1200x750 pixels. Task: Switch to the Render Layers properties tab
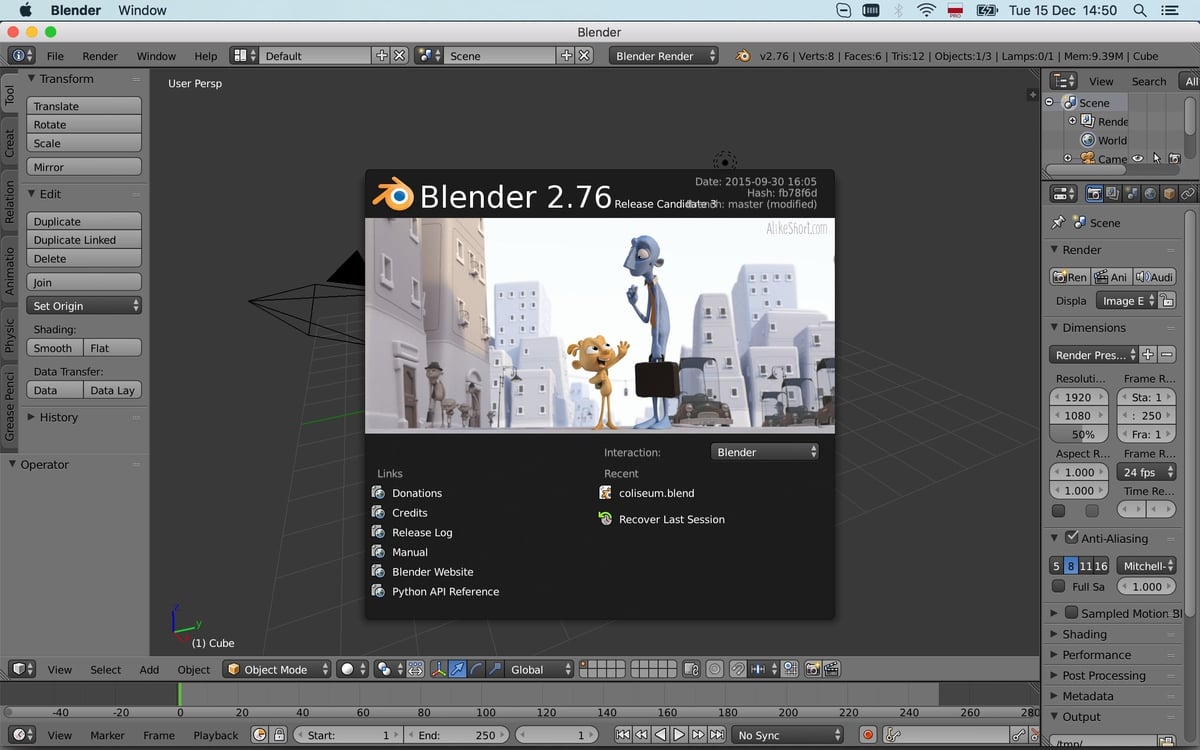1113,193
